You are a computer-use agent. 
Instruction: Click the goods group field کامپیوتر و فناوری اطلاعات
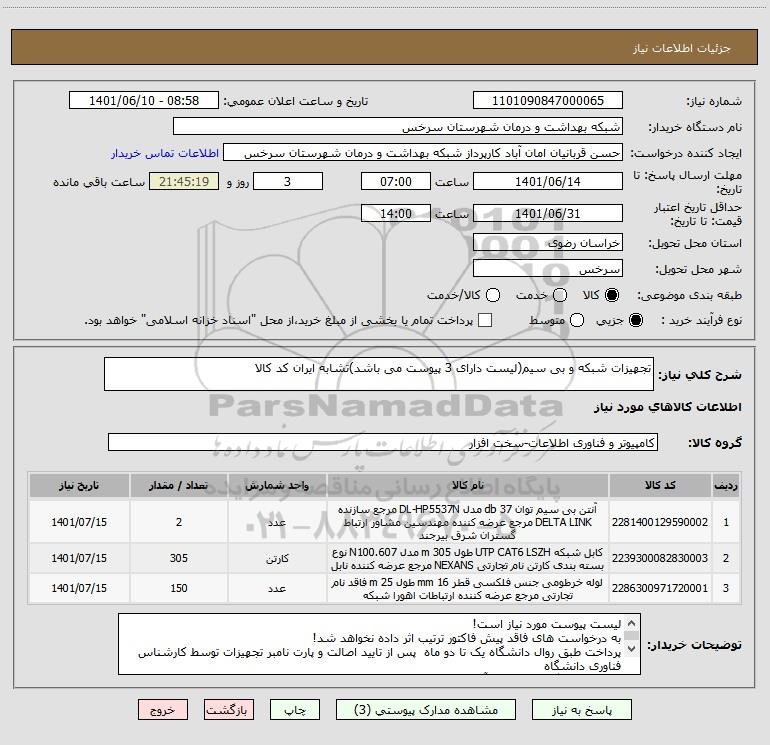coord(383,442)
